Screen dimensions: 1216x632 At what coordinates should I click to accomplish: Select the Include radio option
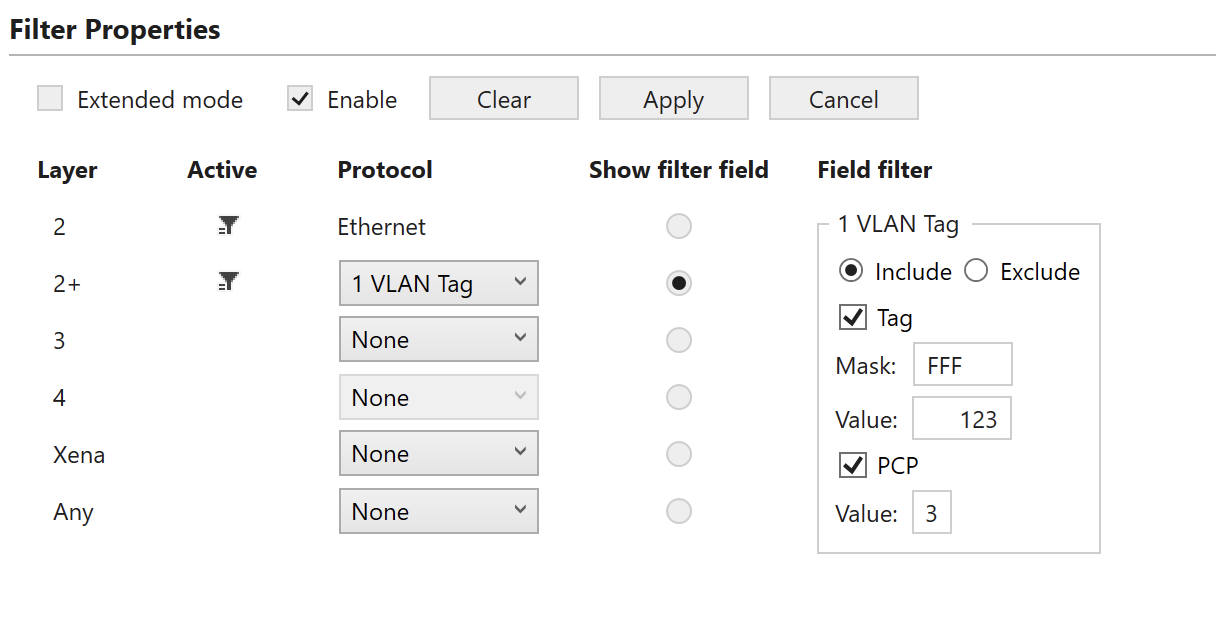pos(851,271)
